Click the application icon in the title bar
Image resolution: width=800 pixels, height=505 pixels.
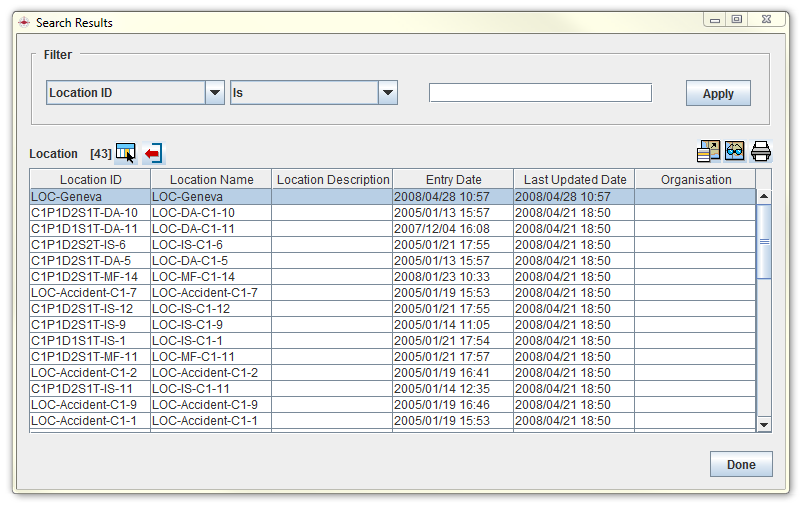coord(24,22)
